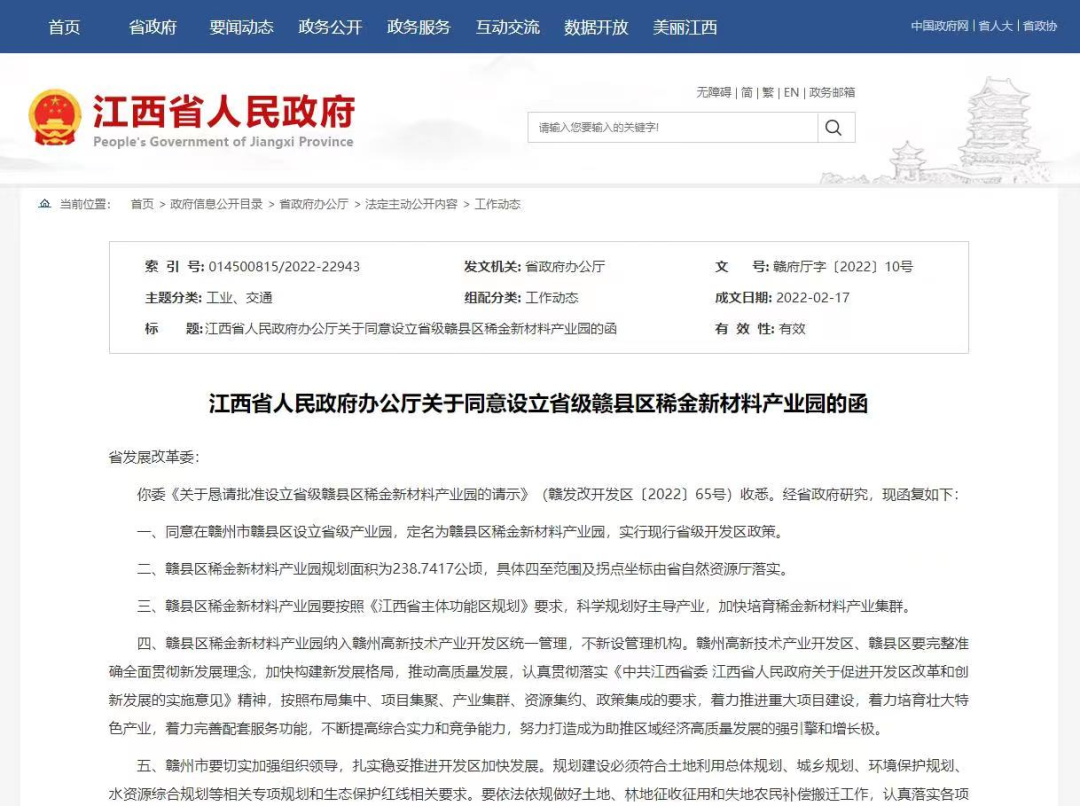Click the national emblem logo
The image size is (1080, 806).
click(x=54, y=118)
